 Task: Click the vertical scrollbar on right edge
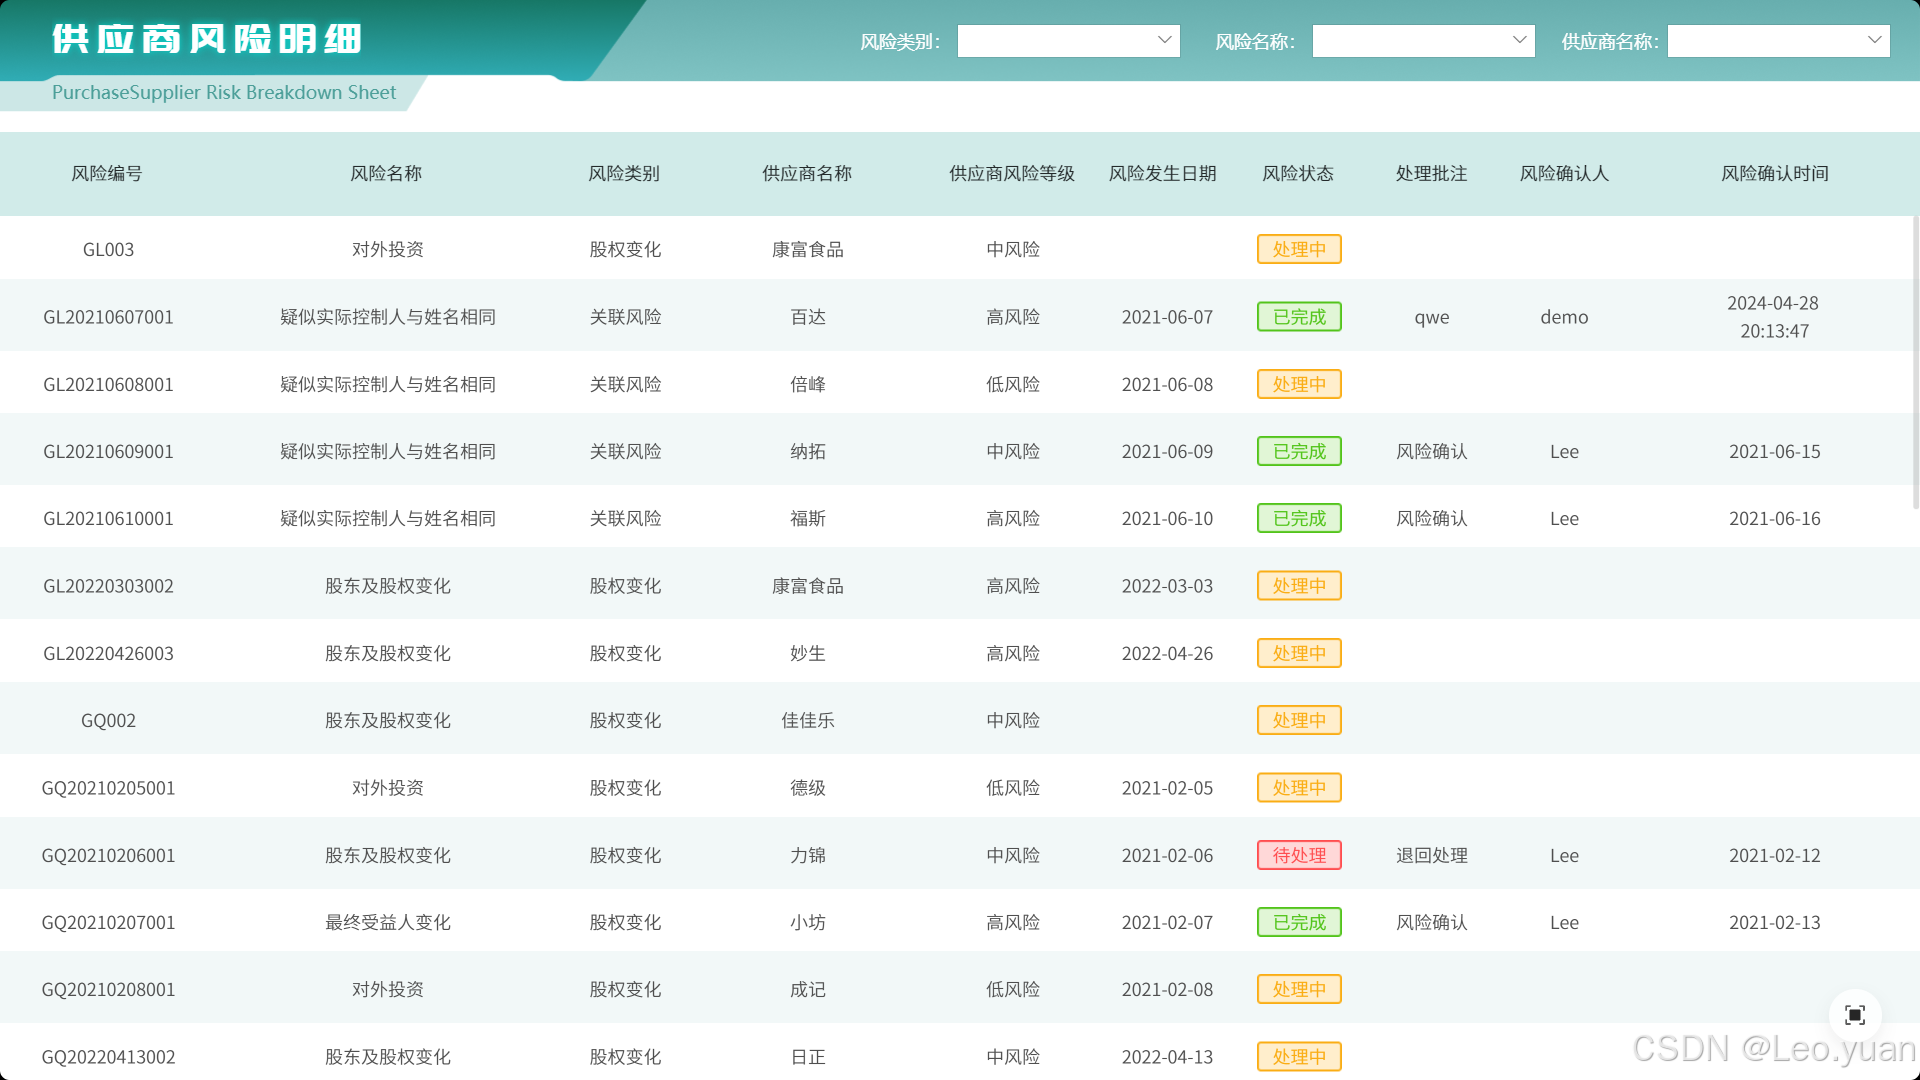(1915, 360)
